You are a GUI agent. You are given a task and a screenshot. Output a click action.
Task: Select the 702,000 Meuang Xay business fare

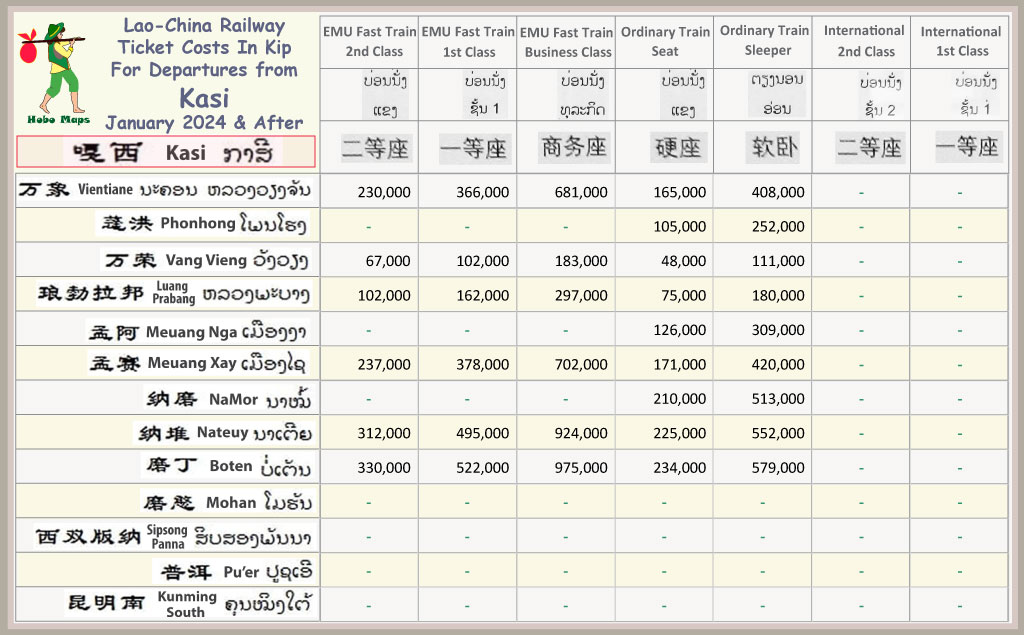click(x=580, y=365)
